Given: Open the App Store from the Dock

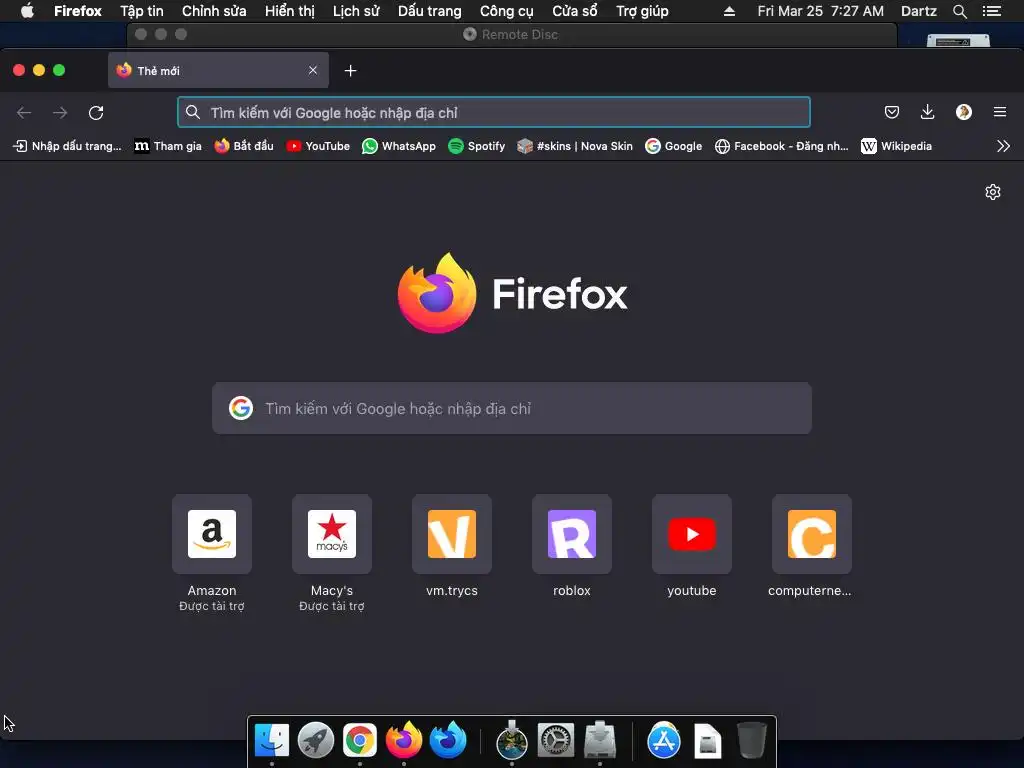Looking at the screenshot, I should 664,741.
